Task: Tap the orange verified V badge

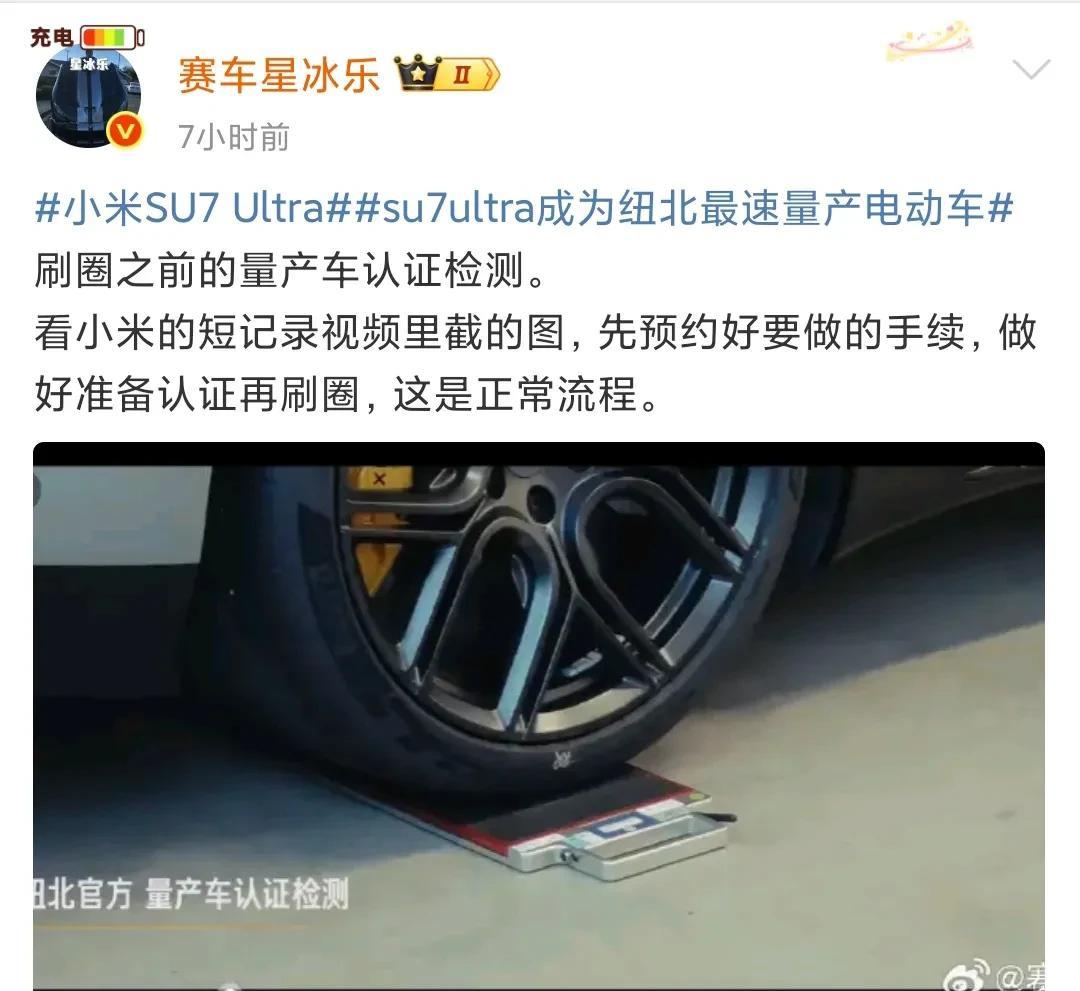Action: (x=125, y=131)
